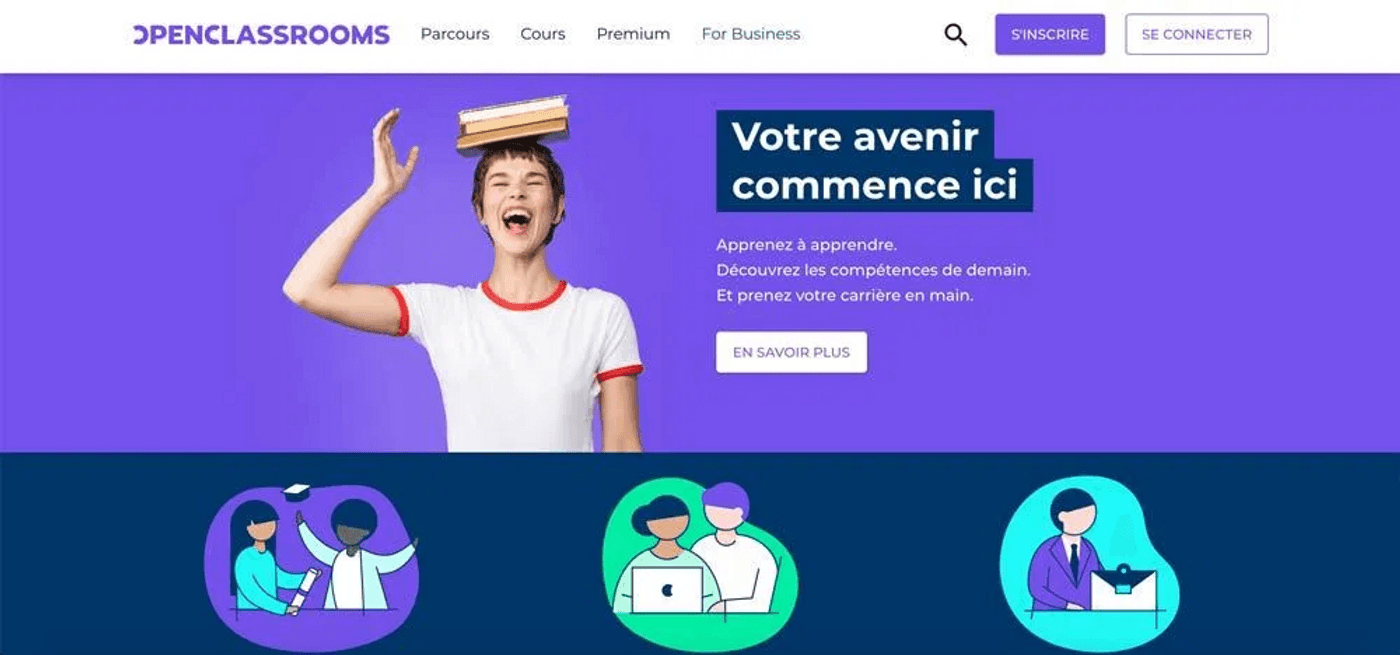Click the "Votre avenir commence ici" heading
The image size is (1400, 655).
tap(874, 161)
